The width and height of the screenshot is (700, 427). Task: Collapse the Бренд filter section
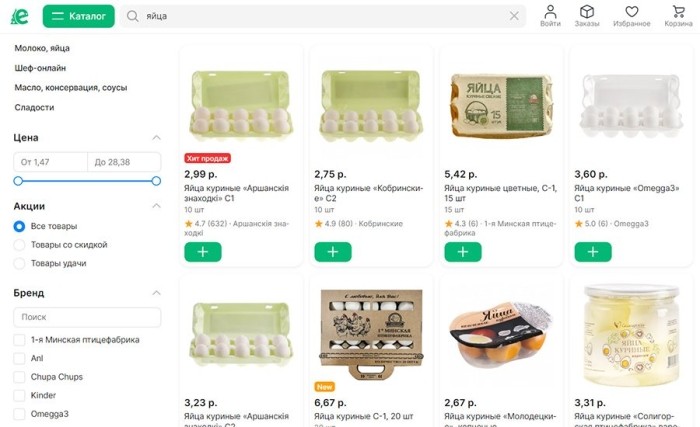(156, 293)
